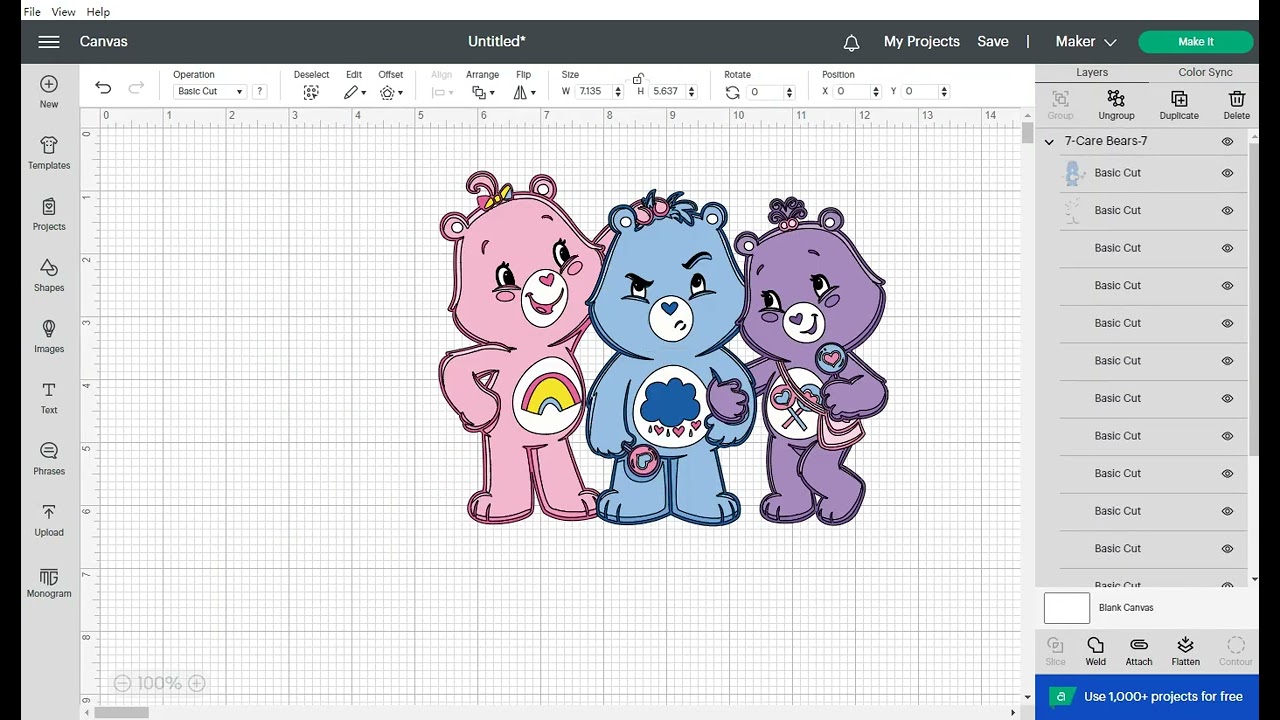
Task: Click the Undo arrow
Action: (x=103, y=88)
